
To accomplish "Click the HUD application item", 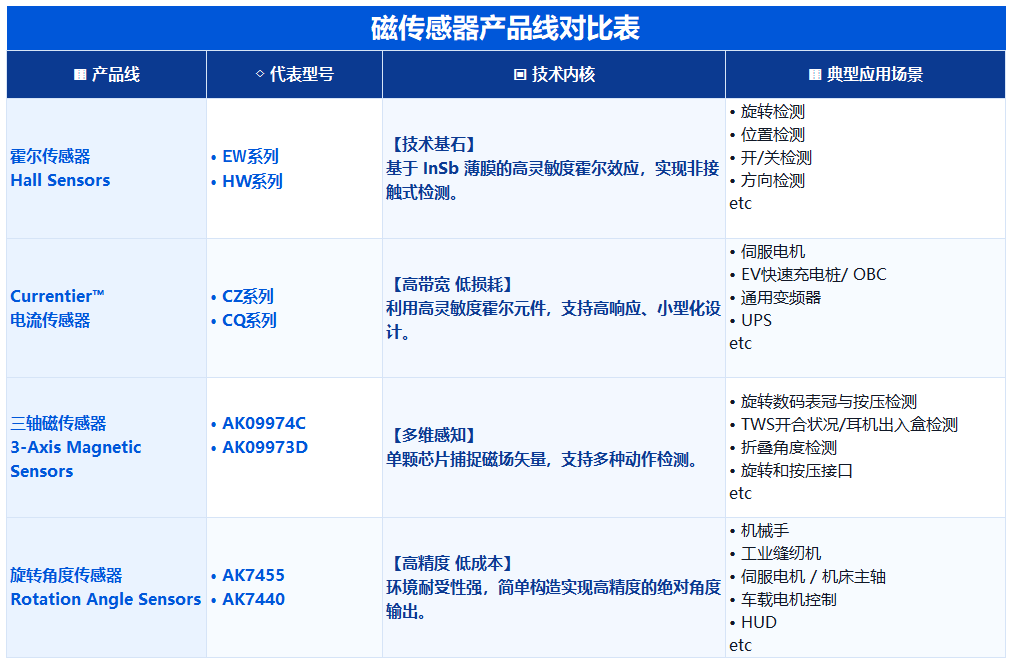I will click(x=758, y=623).
